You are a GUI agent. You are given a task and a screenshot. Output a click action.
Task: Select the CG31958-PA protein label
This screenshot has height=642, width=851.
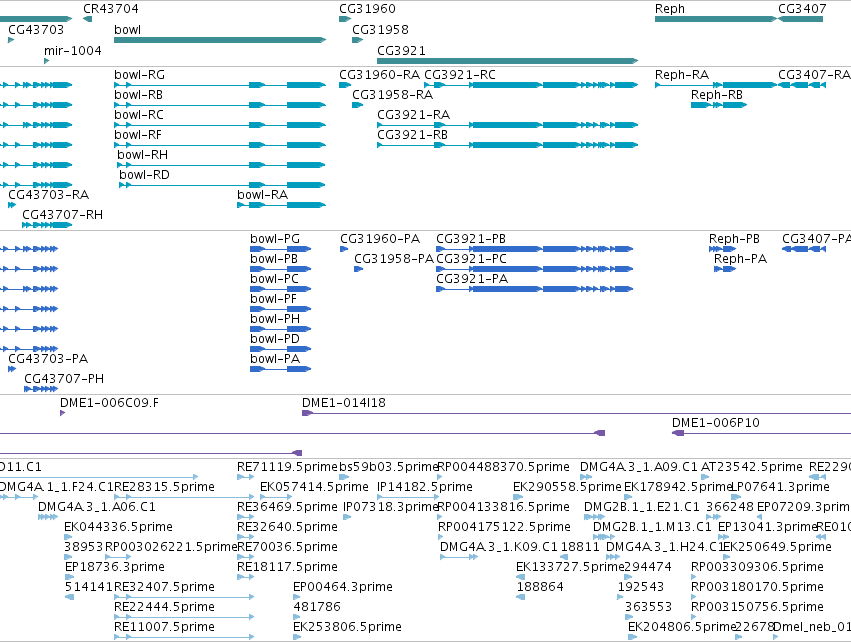tap(394, 259)
